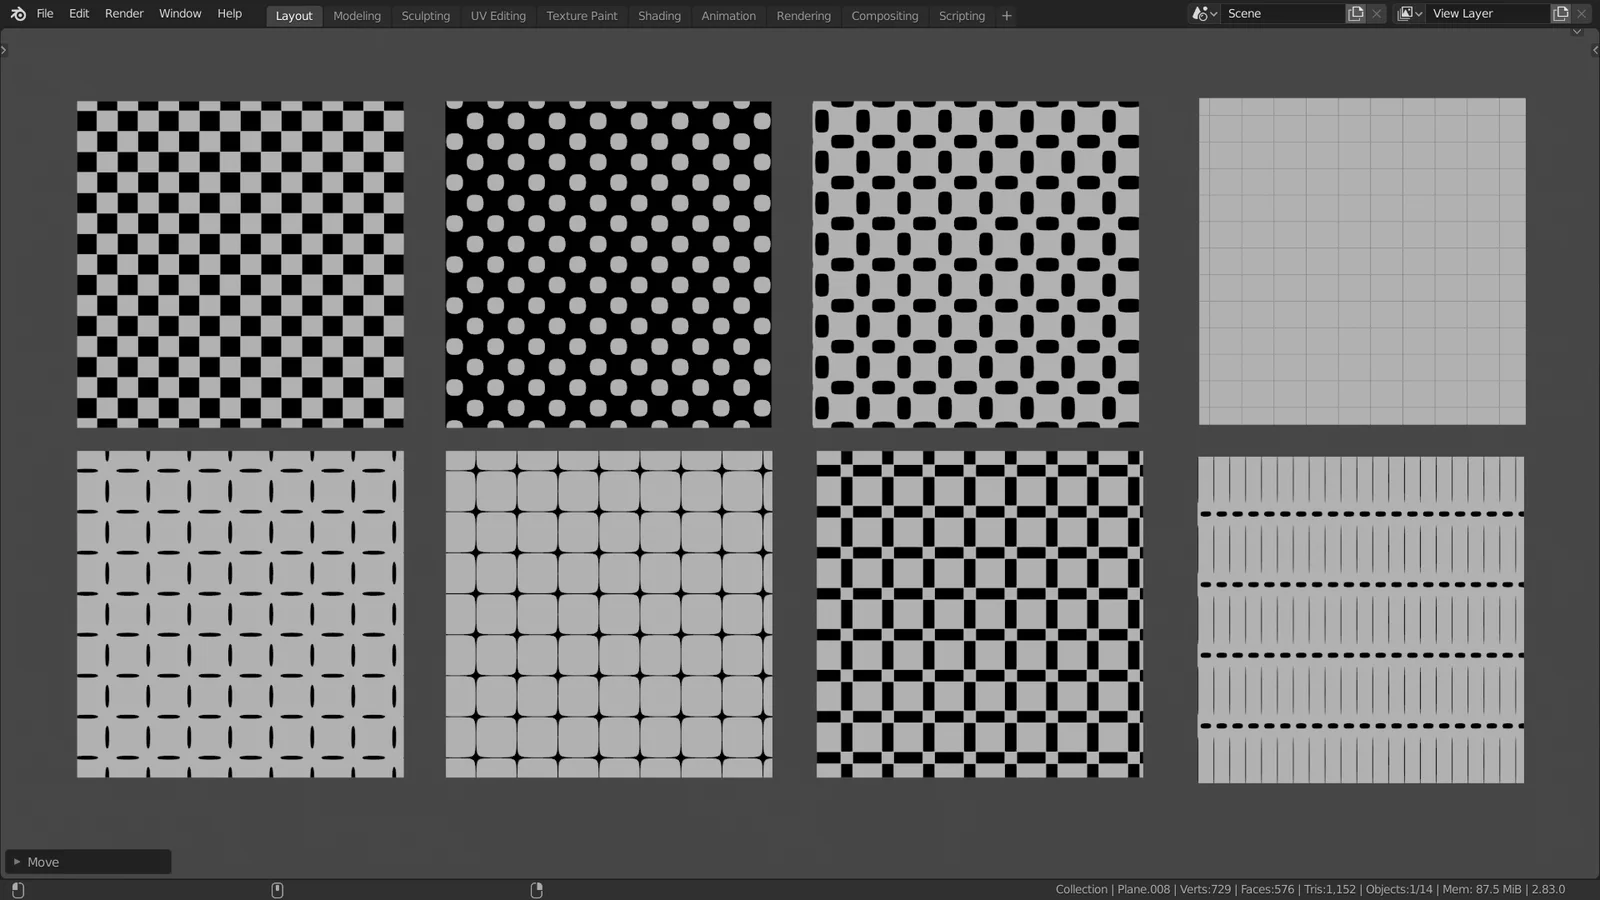Click the New Scene copy icon
Screen dimensions: 1600x900
(x=1356, y=13)
